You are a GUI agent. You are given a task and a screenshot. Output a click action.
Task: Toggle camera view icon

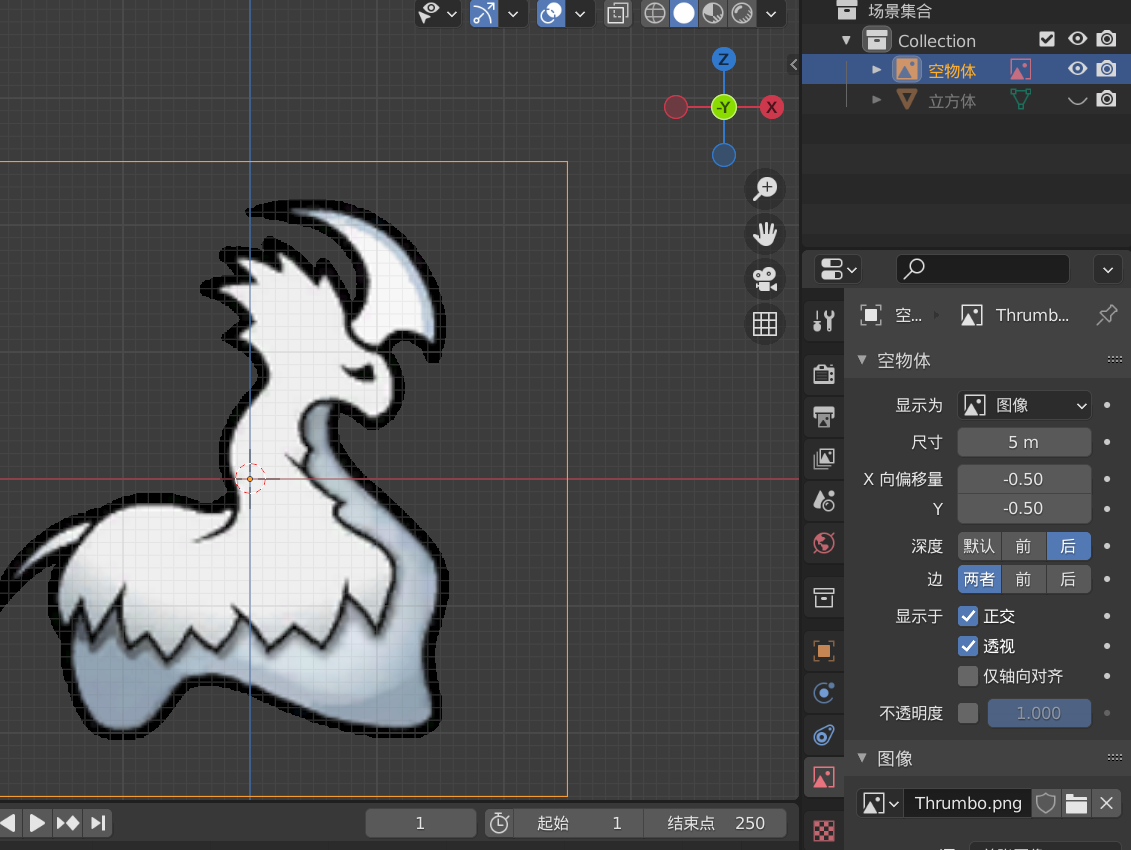click(x=765, y=279)
